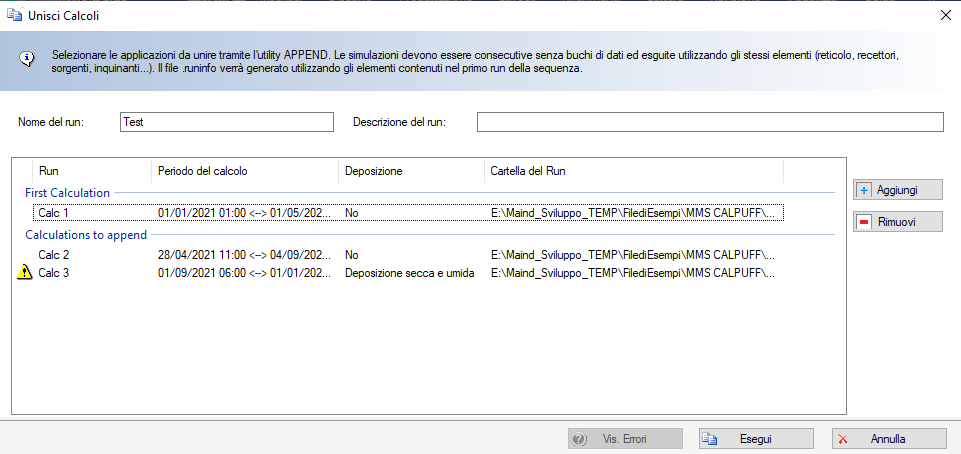This screenshot has height=454, width=961.
Task: Sort by the Run column header
Action: [91, 171]
